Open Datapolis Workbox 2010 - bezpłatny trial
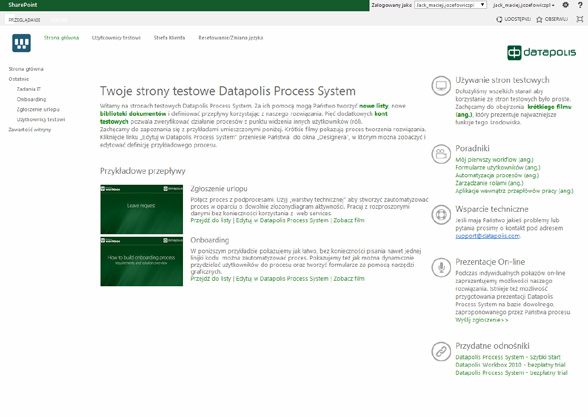 click(x=510, y=365)
